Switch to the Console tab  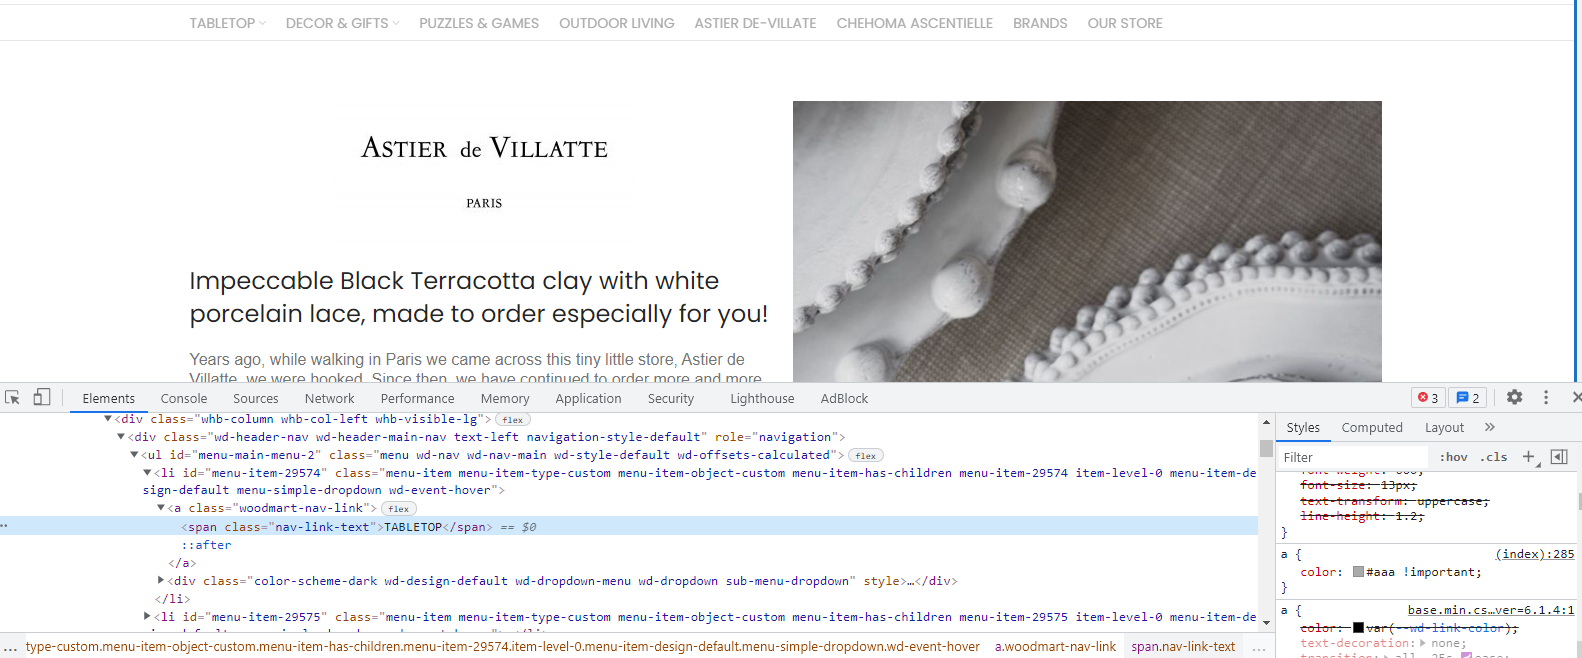pyautogui.click(x=184, y=398)
